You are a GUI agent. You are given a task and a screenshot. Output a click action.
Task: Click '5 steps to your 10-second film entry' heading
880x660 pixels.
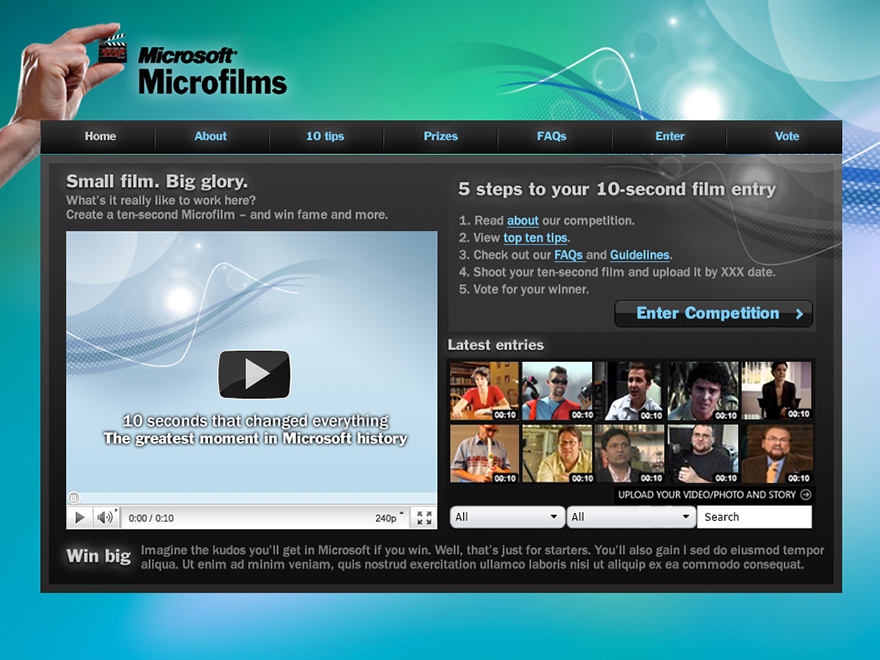[617, 189]
